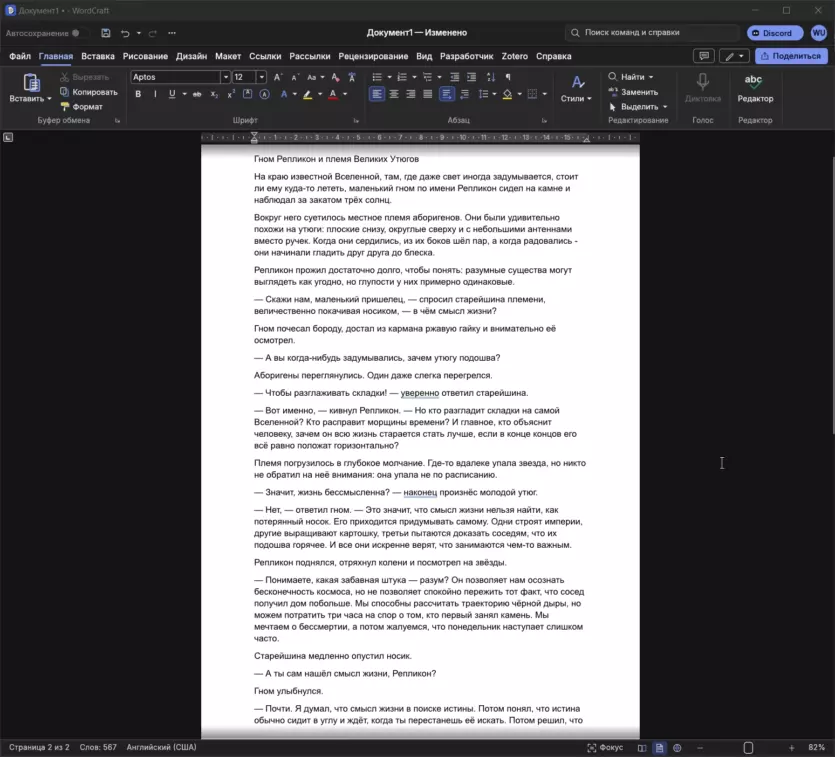Image resolution: width=835 pixels, height=757 pixels.
Task: Click the Undo arrow icon
Action: pyautogui.click(x=125, y=33)
